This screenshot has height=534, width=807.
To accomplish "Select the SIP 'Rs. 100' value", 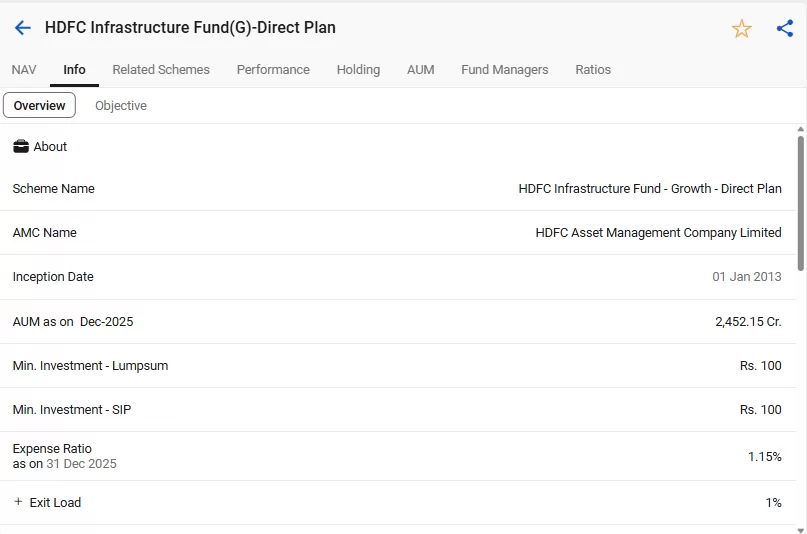I will (761, 410).
